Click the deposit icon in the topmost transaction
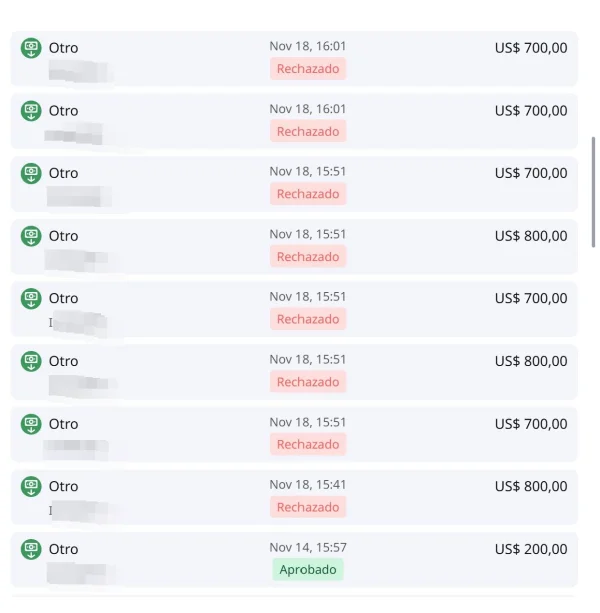Viewport: 600px width, 613px height. tap(31, 48)
